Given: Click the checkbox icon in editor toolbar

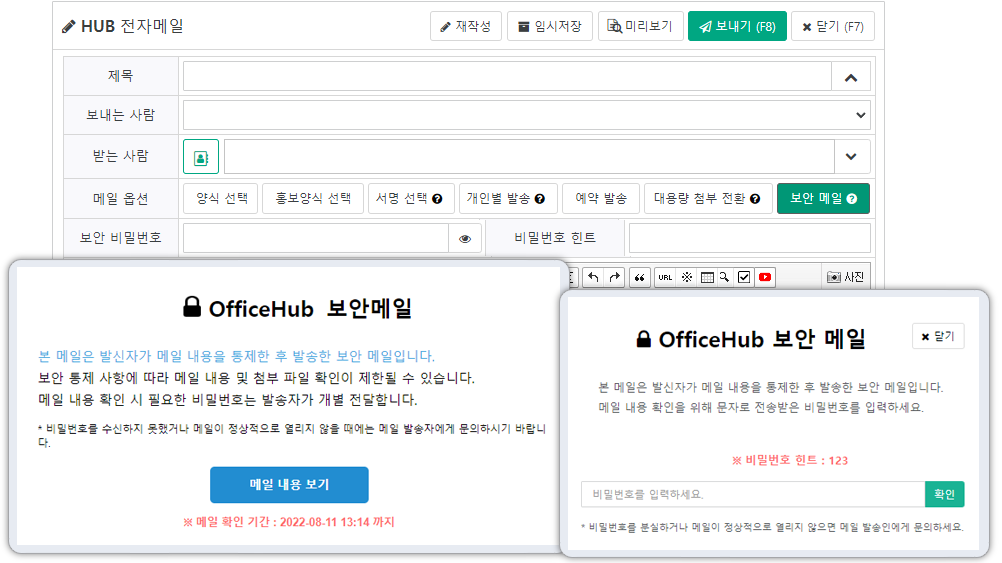Looking at the screenshot, I should (x=744, y=277).
